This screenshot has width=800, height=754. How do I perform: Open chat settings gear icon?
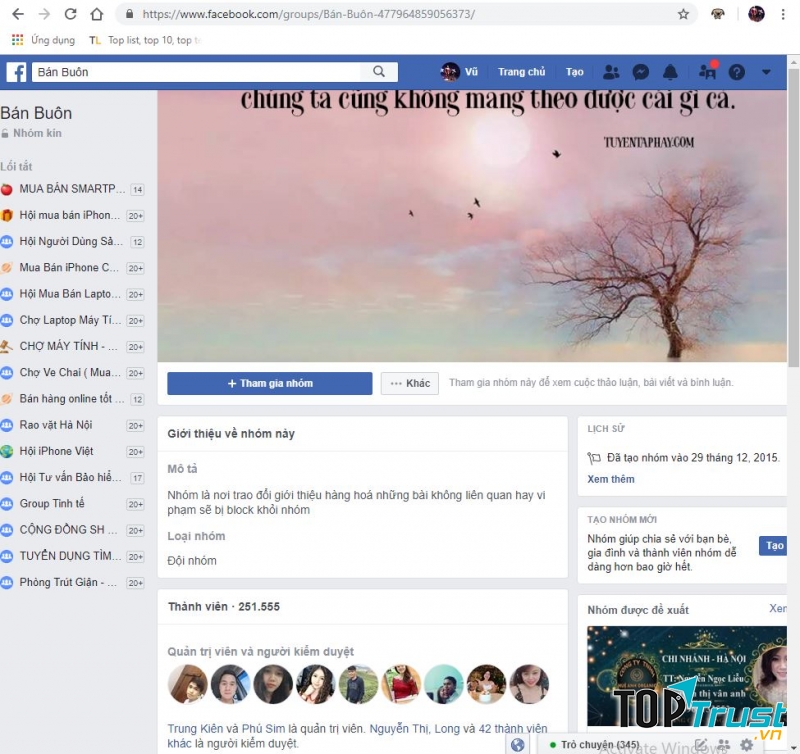pos(746,745)
